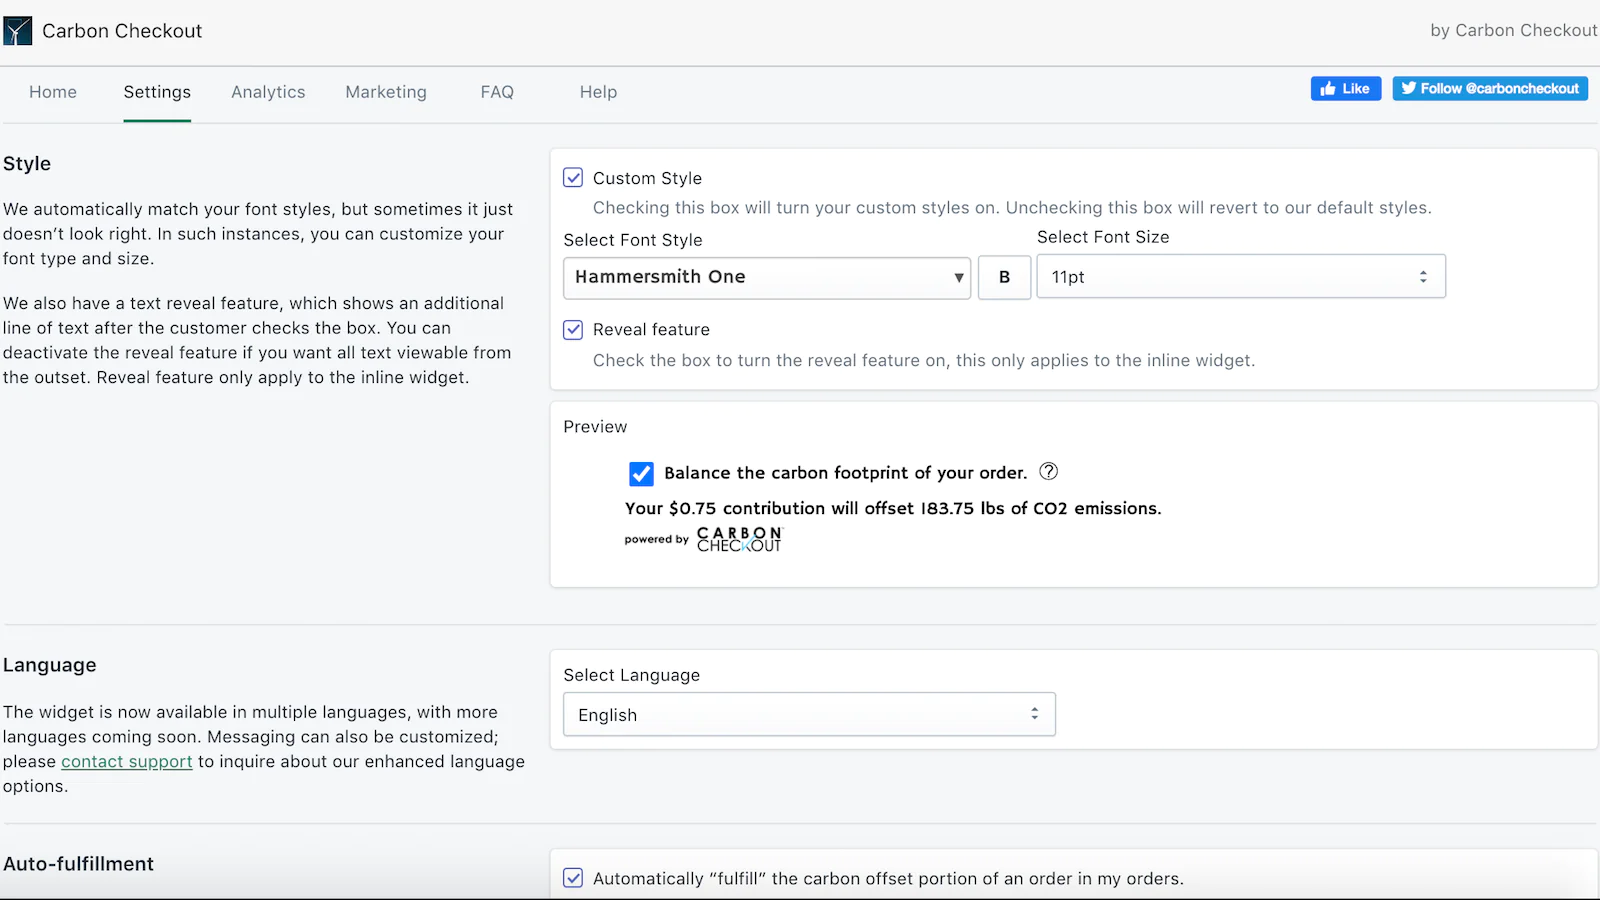Image resolution: width=1600 pixels, height=900 pixels.
Task: Toggle the automatic fulfill carbon offset checkbox
Action: pyautogui.click(x=573, y=878)
